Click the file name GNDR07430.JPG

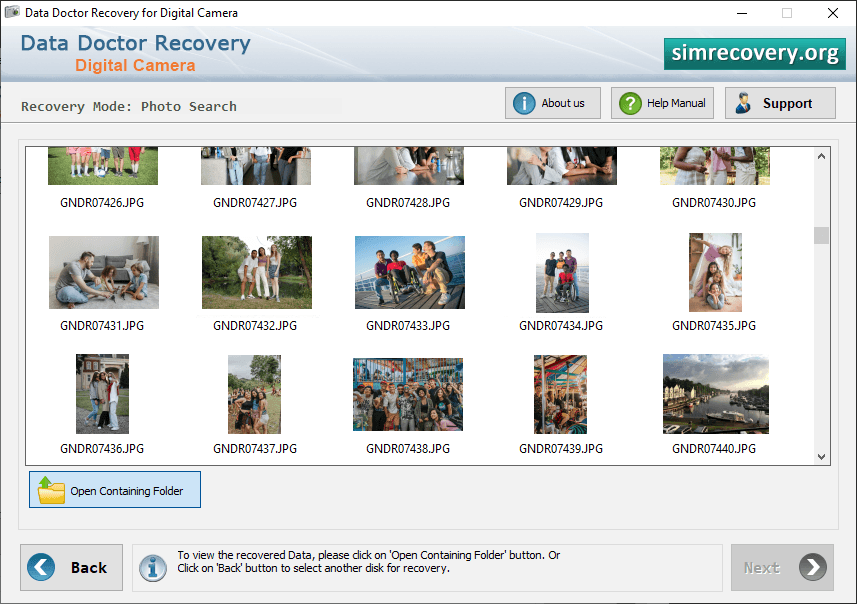pyautogui.click(x=714, y=203)
